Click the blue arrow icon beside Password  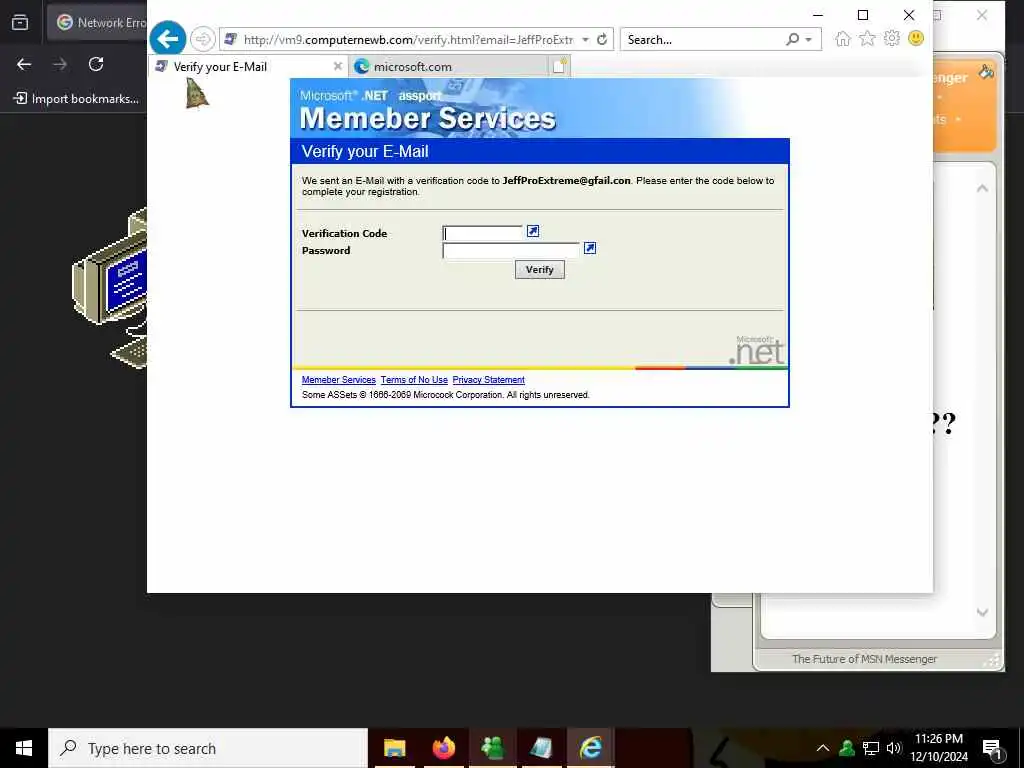(590, 248)
